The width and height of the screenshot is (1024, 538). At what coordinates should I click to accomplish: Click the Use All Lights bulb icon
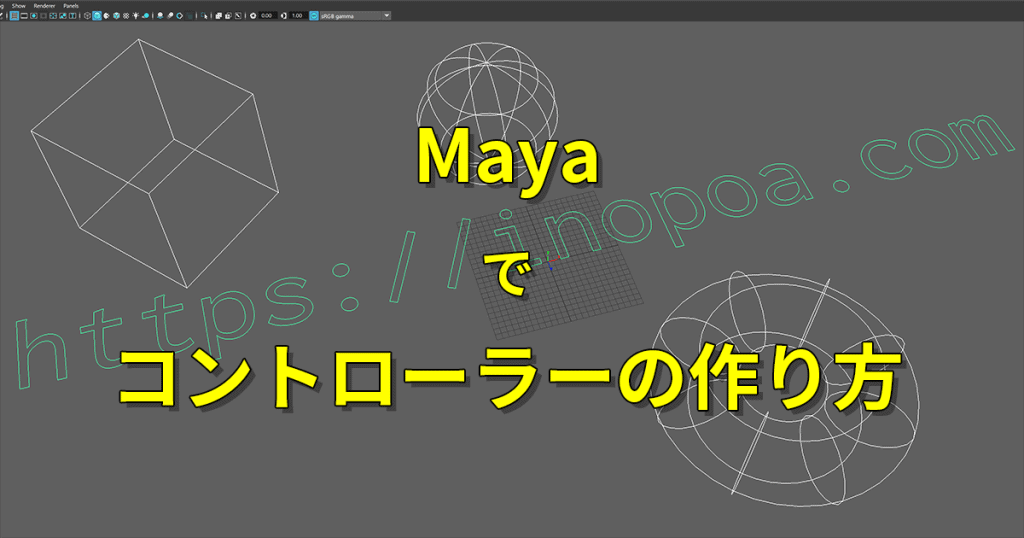tap(136, 16)
